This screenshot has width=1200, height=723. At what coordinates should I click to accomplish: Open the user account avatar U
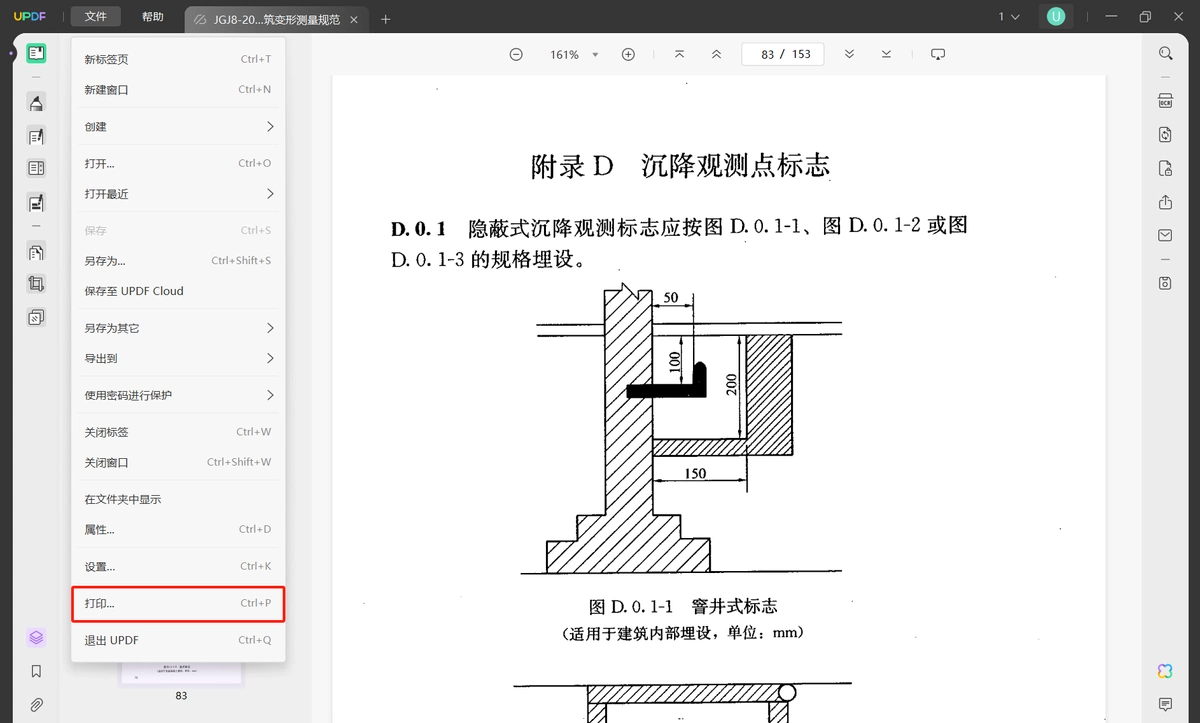(1056, 17)
